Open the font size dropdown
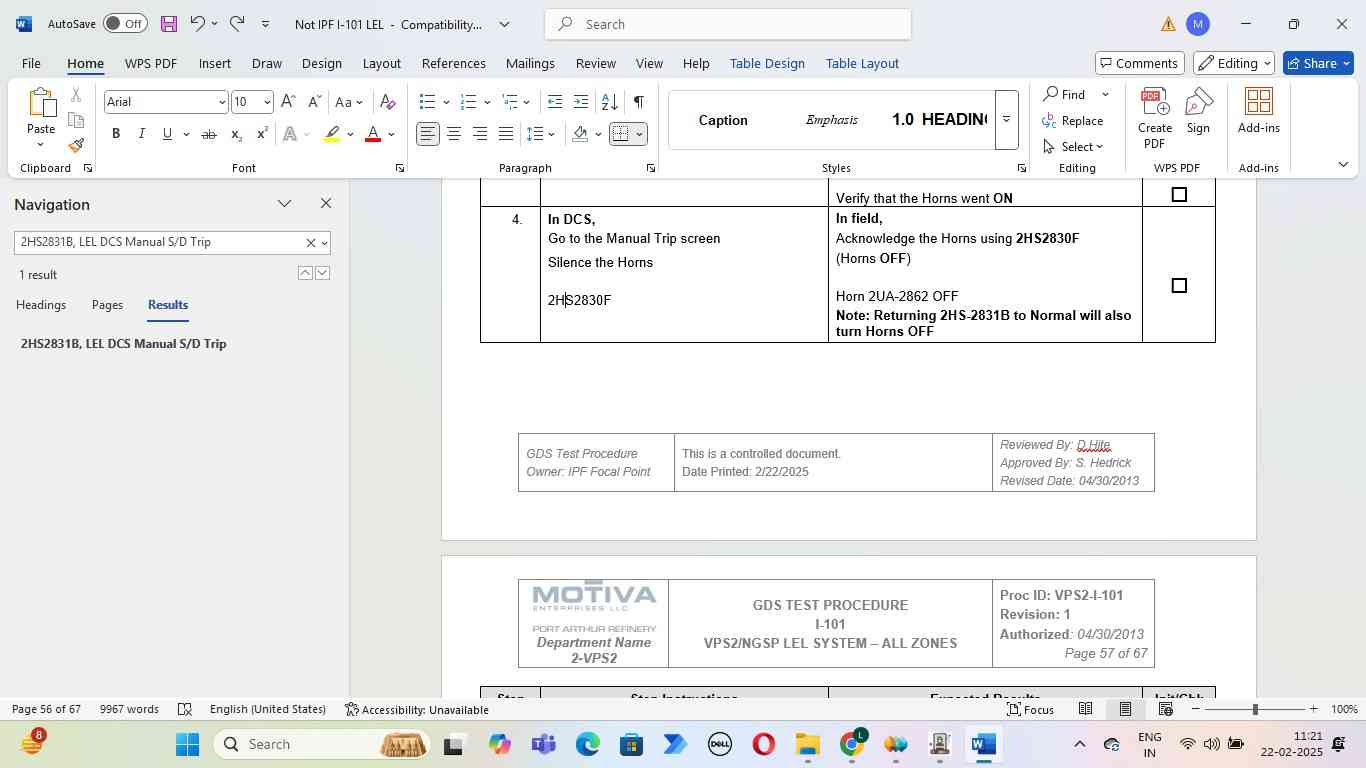Screen dimensions: 1366x768 point(266,102)
